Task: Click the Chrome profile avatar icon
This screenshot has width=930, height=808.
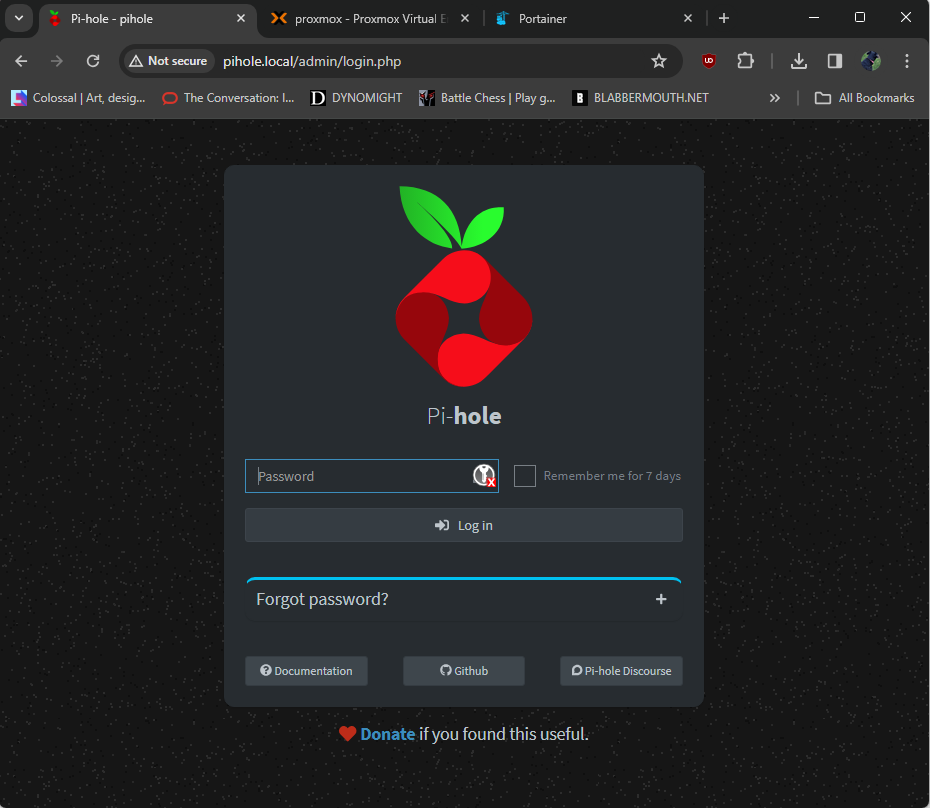Action: [x=871, y=61]
